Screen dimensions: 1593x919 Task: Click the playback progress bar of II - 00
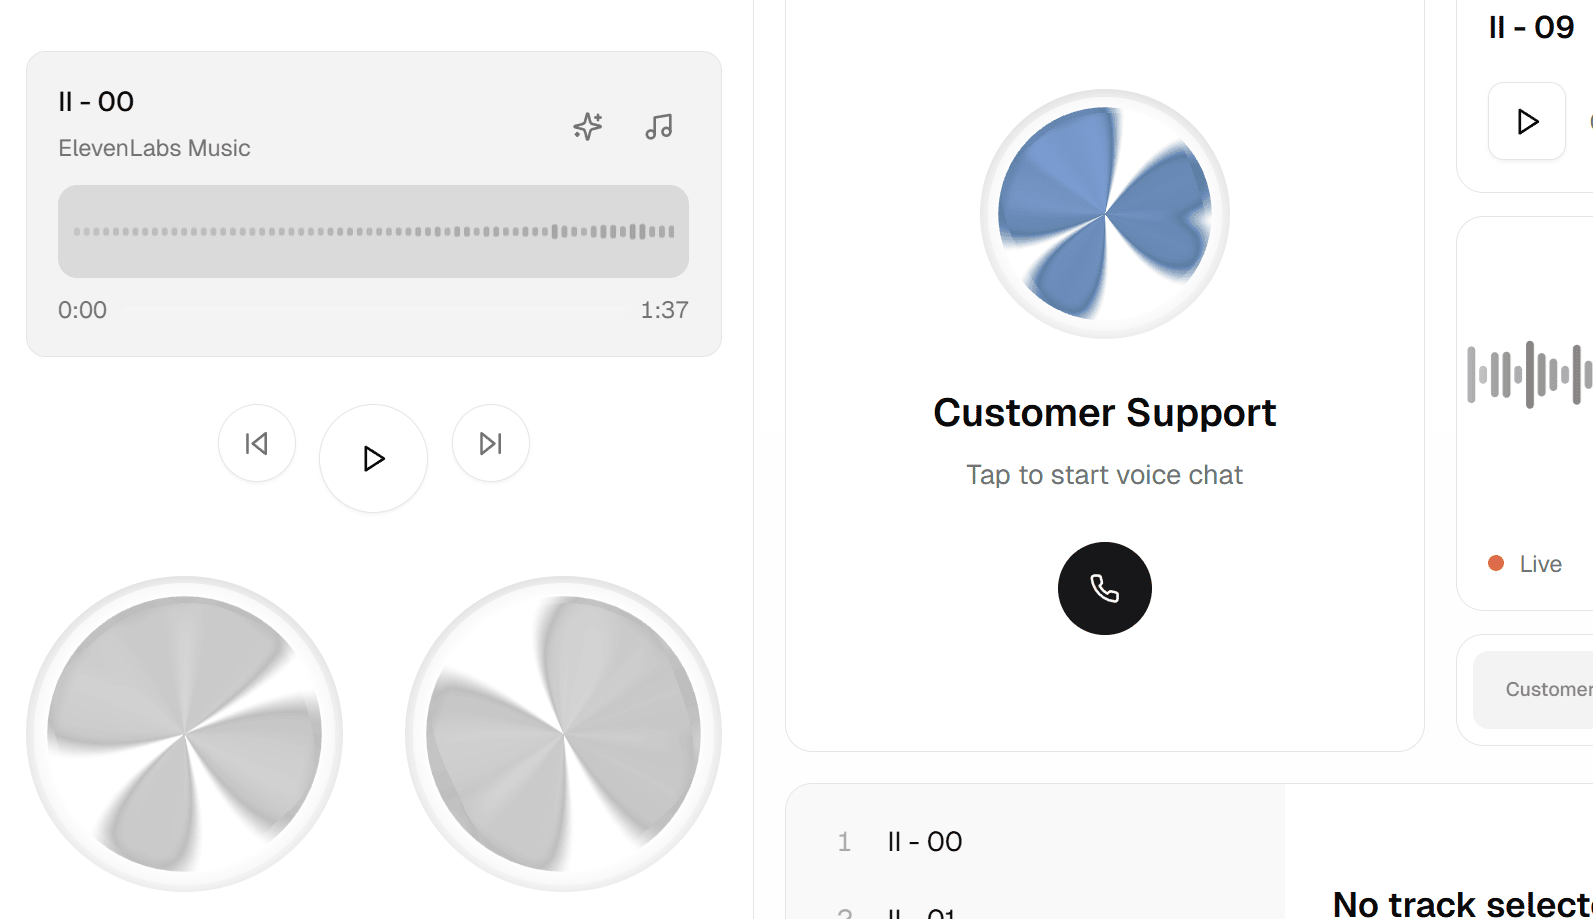coord(373,310)
